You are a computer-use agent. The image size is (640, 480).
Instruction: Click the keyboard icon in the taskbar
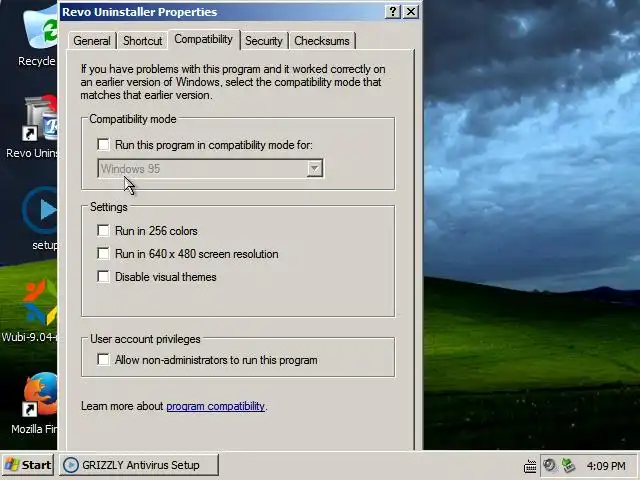pyautogui.click(x=530, y=466)
